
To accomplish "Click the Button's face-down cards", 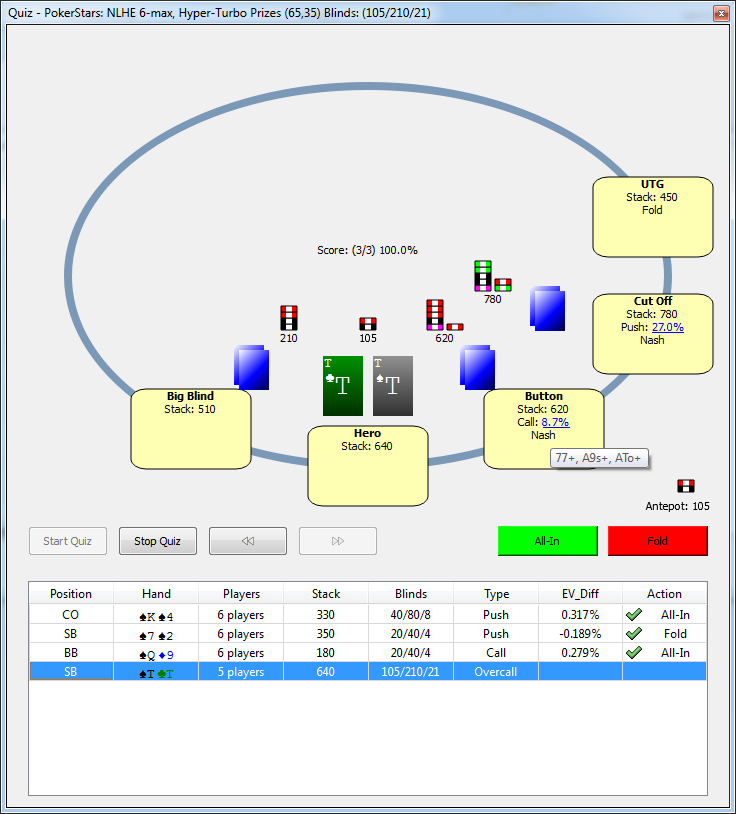I will 476,366.
